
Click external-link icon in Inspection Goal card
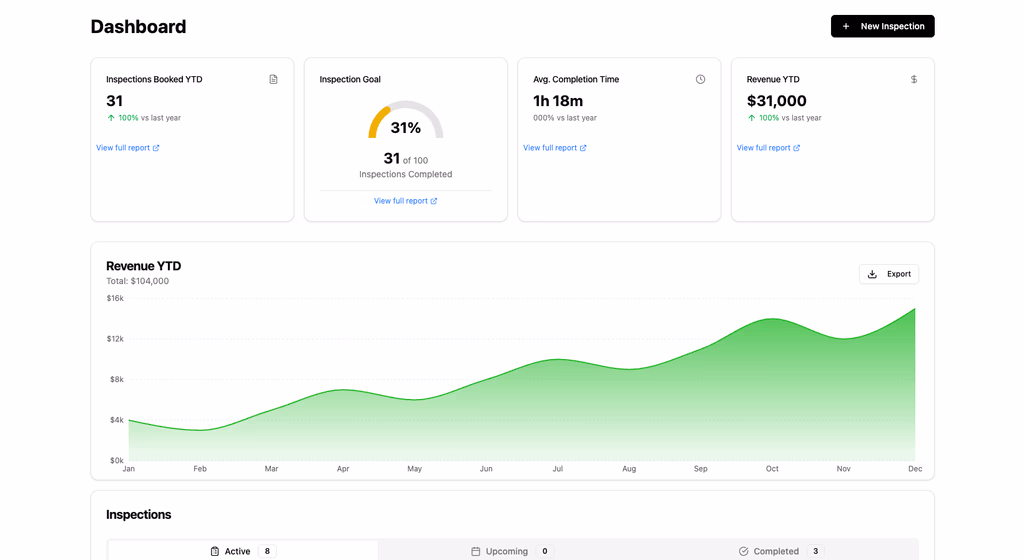(434, 201)
